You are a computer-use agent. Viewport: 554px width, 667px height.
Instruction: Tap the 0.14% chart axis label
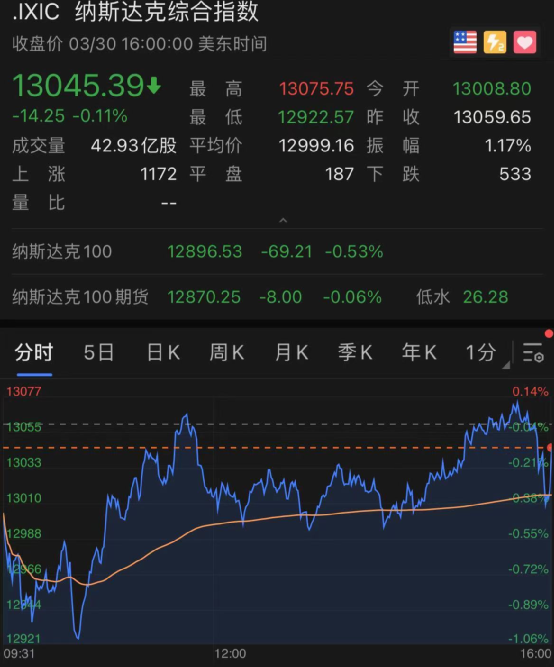coord(530,391)
